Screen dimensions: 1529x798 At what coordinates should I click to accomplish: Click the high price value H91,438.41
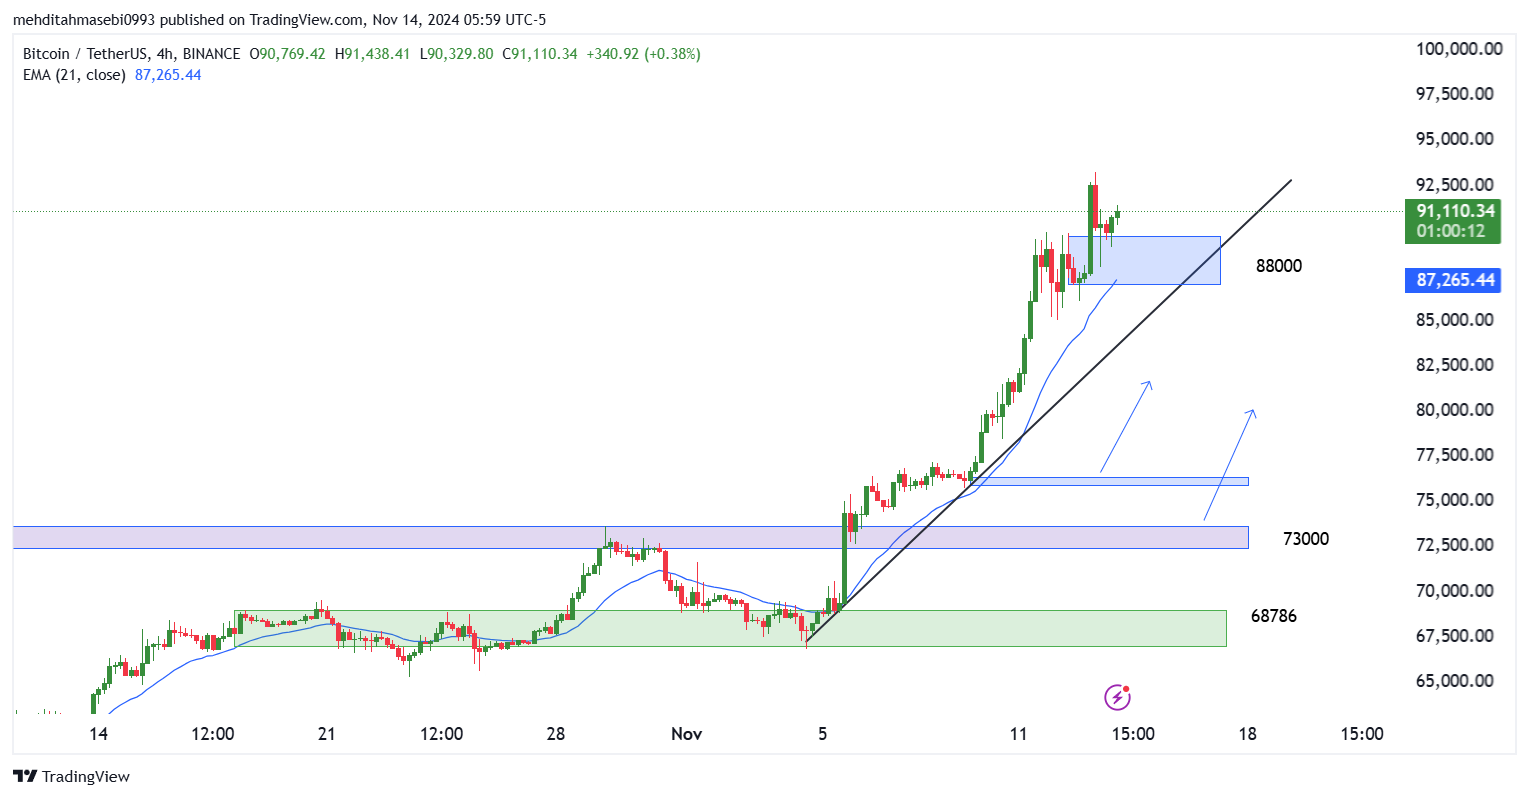point(372,54)
